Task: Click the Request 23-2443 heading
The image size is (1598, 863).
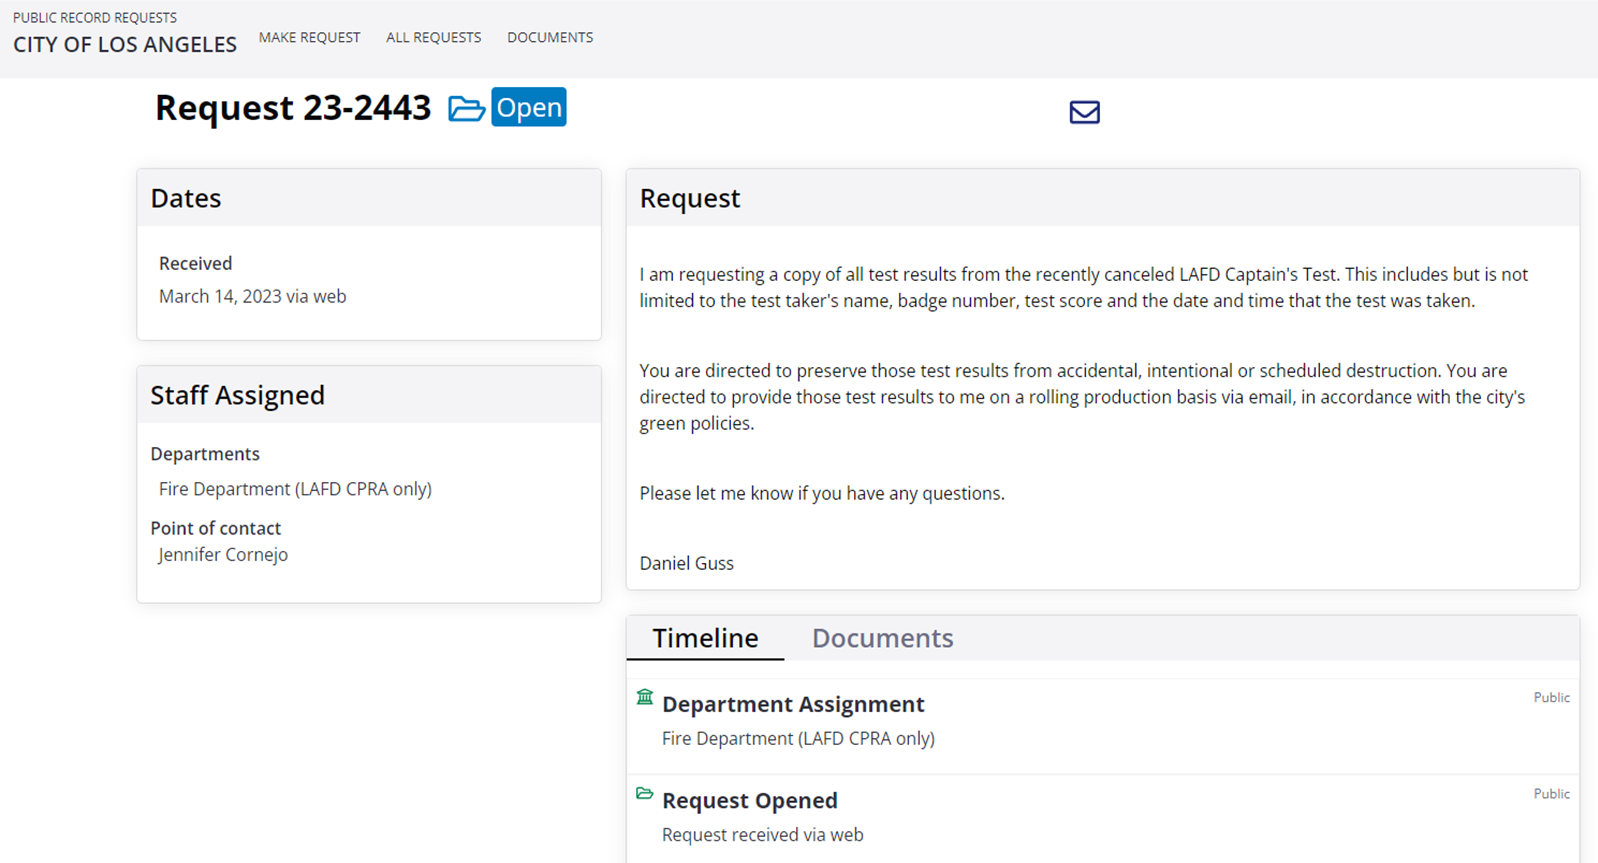Action: click(x=293, y=107)
